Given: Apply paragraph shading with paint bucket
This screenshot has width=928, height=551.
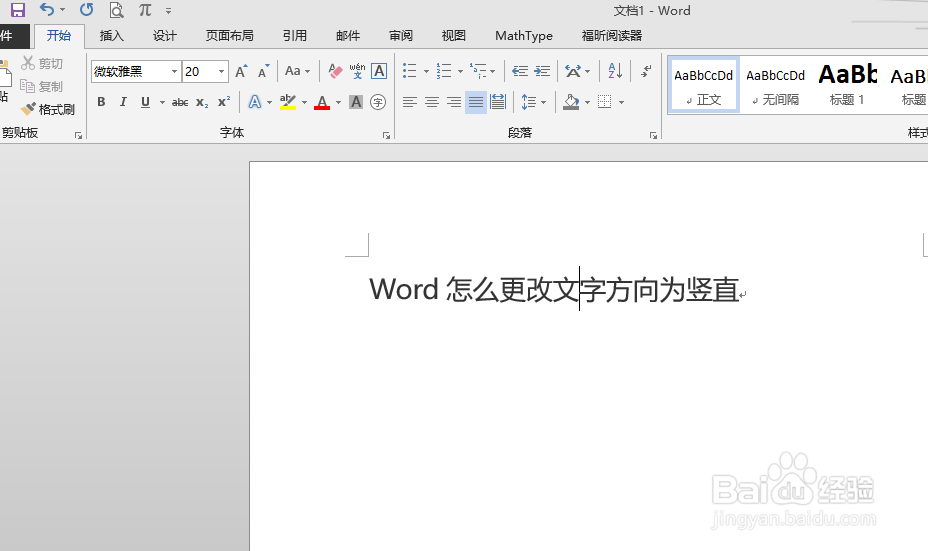Looking at the screenshot, I should point(571,102).
